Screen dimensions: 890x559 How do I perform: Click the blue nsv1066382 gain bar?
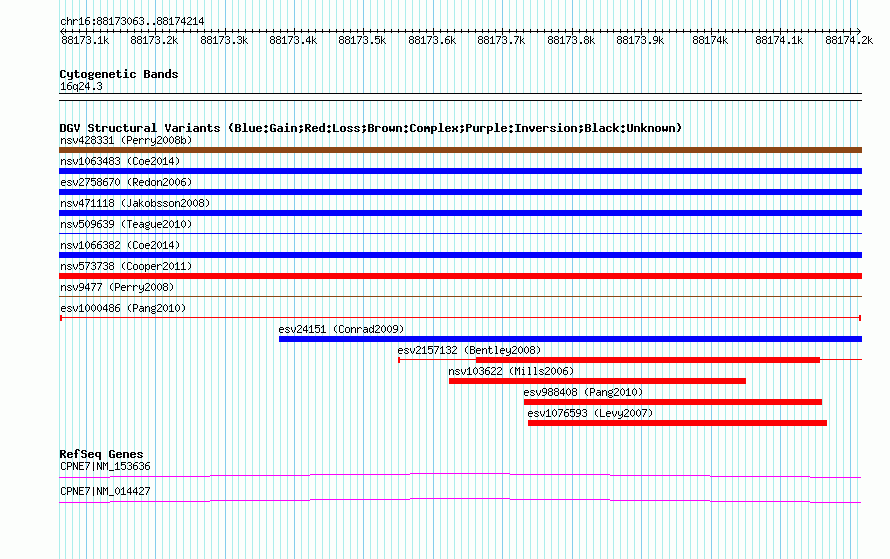pyautogui.click(x=460, y=255)
